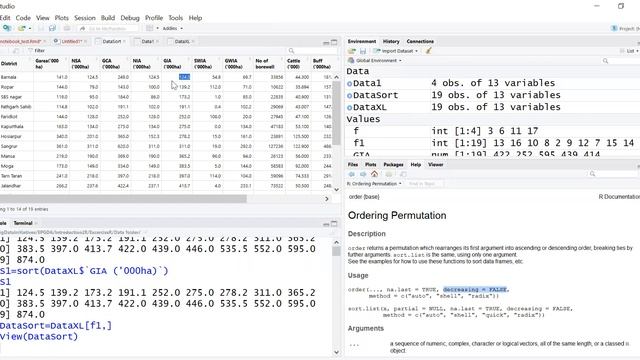Select the DataSort viewer tab

(111, 42)
